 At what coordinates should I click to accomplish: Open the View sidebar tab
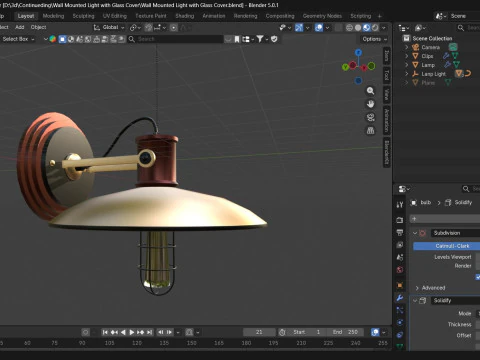[387, 95]
